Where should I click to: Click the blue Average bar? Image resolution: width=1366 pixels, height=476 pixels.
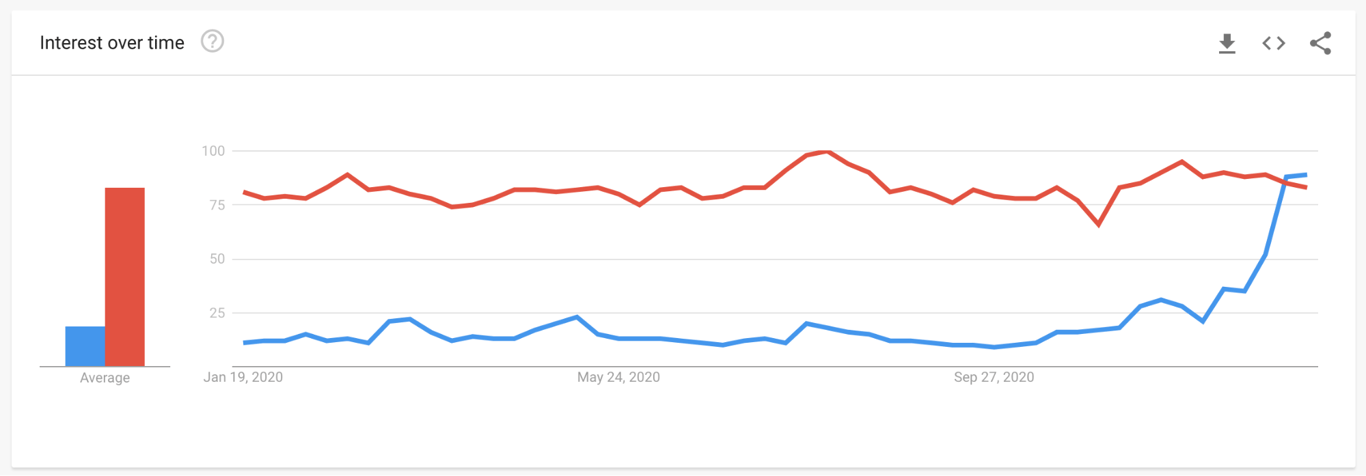click(85, 346)
